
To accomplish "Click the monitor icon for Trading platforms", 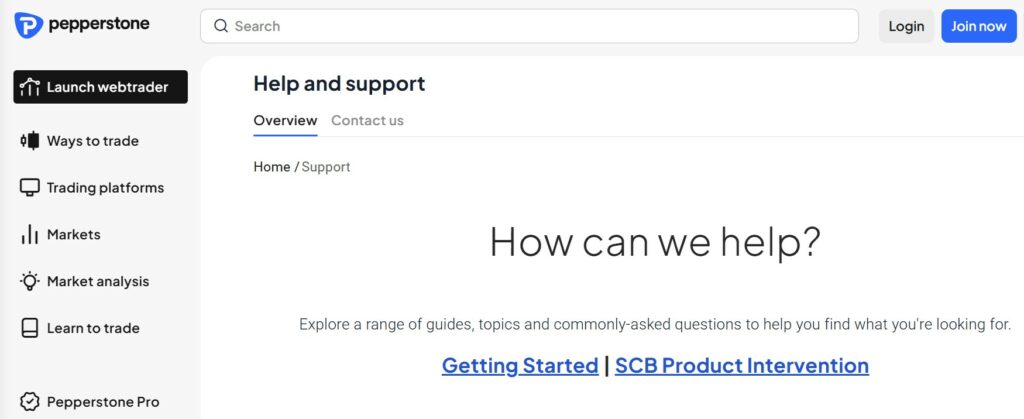I will click(x=30, y=188).
